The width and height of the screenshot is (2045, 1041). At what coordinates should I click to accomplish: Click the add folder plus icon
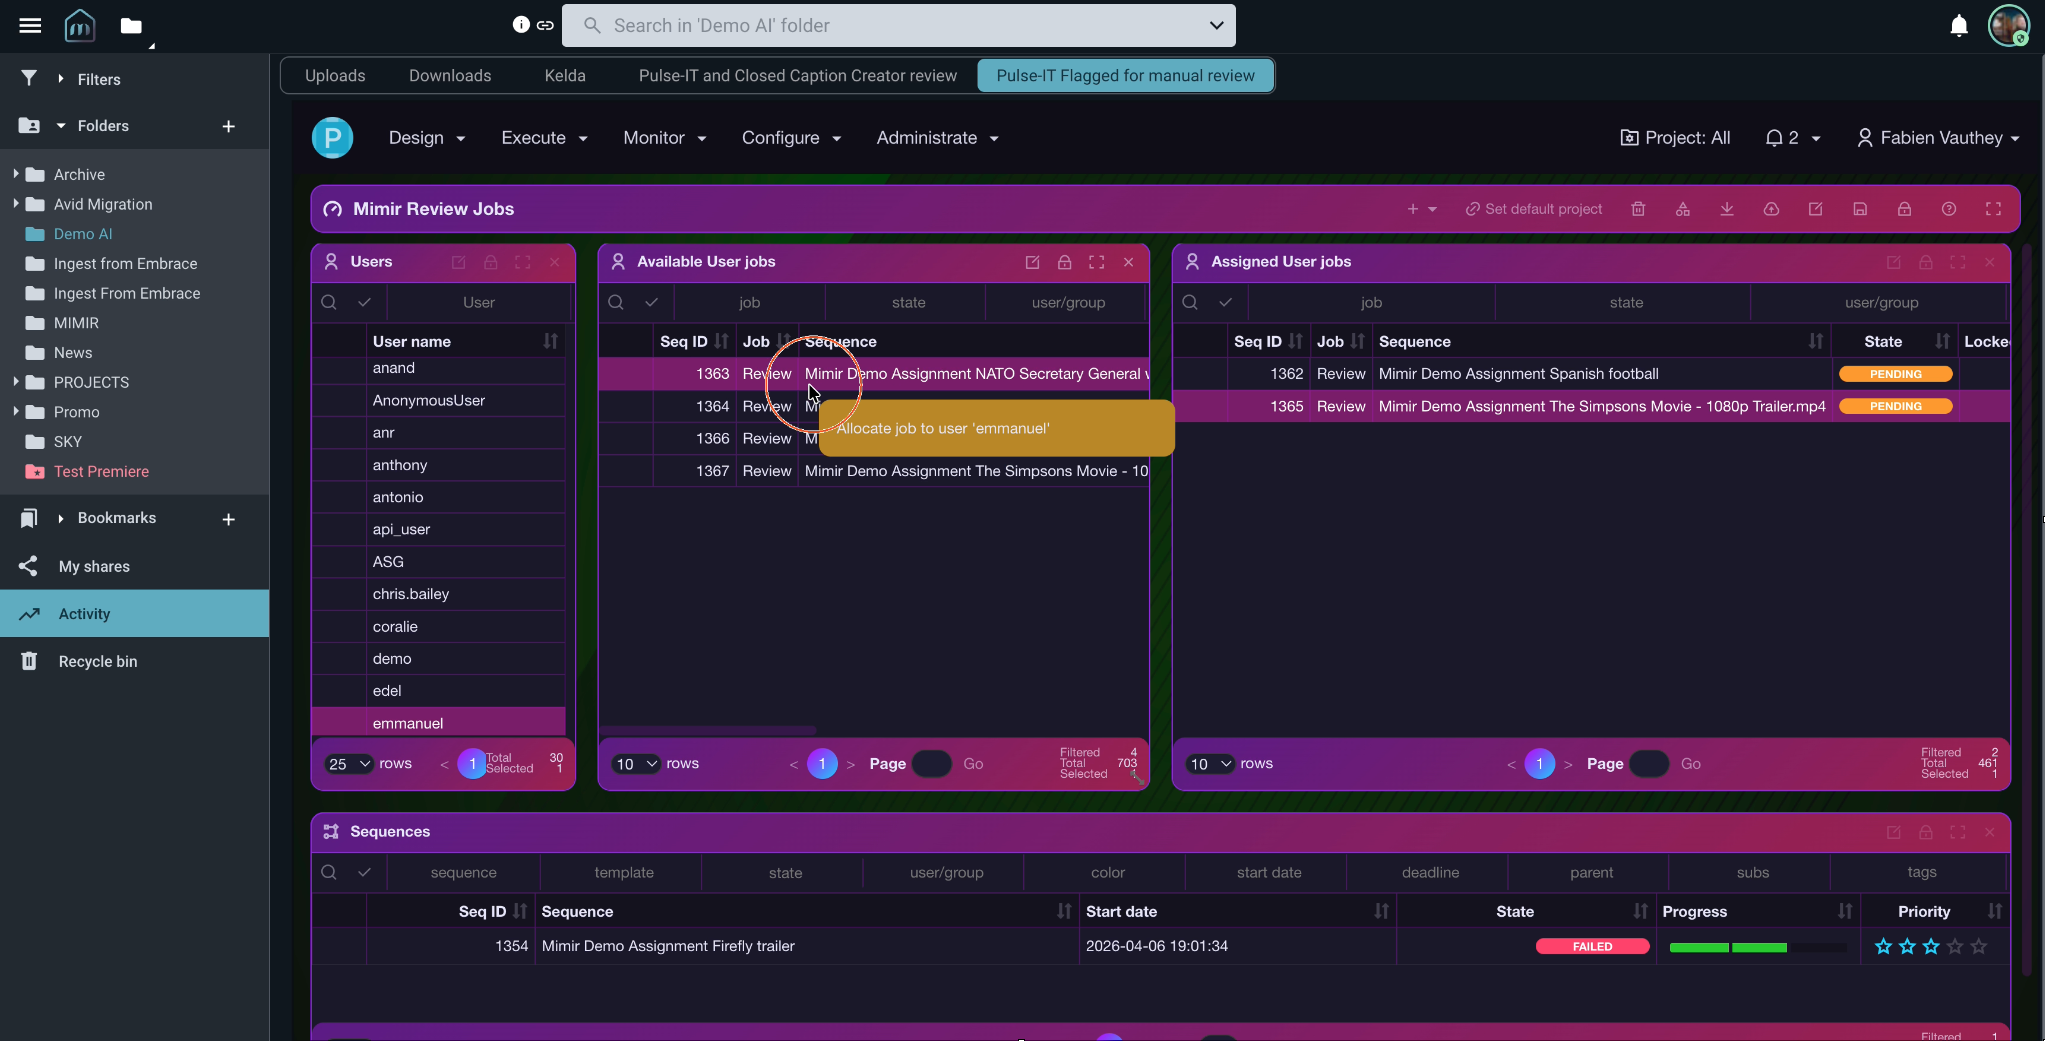pos(229,126)
